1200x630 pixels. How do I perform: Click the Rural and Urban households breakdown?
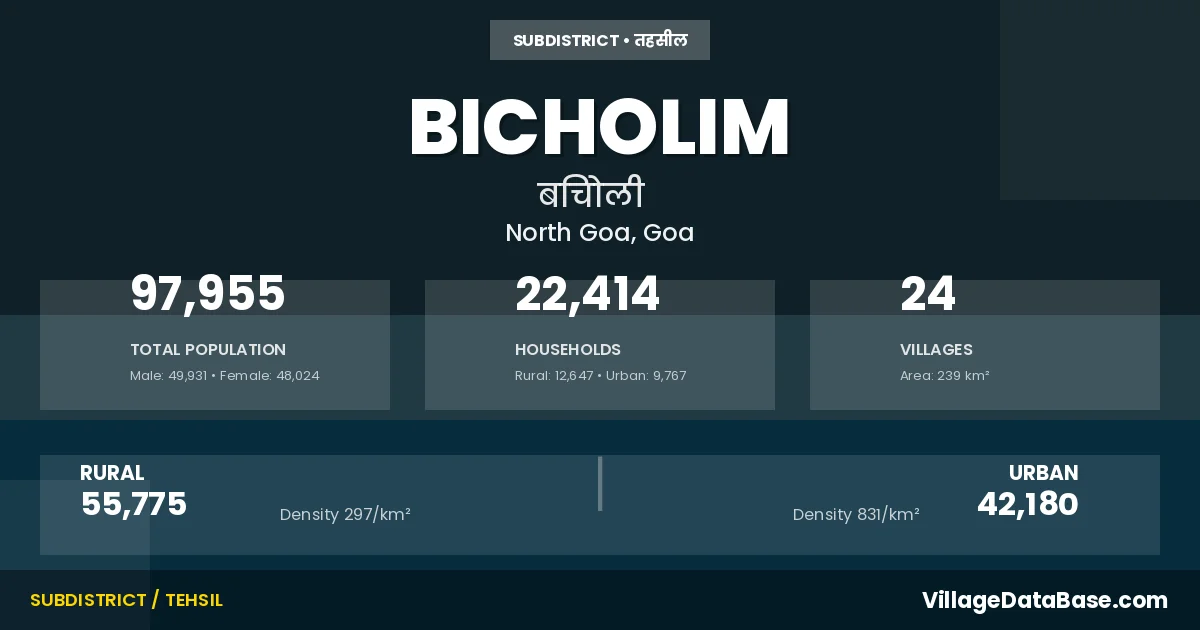pyautogui.click(x=600, y=376)
